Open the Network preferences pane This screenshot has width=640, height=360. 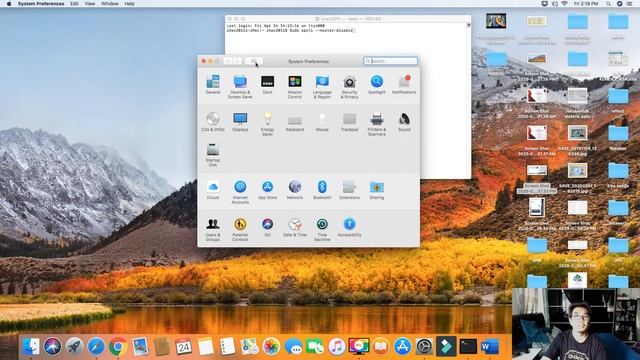295,189
